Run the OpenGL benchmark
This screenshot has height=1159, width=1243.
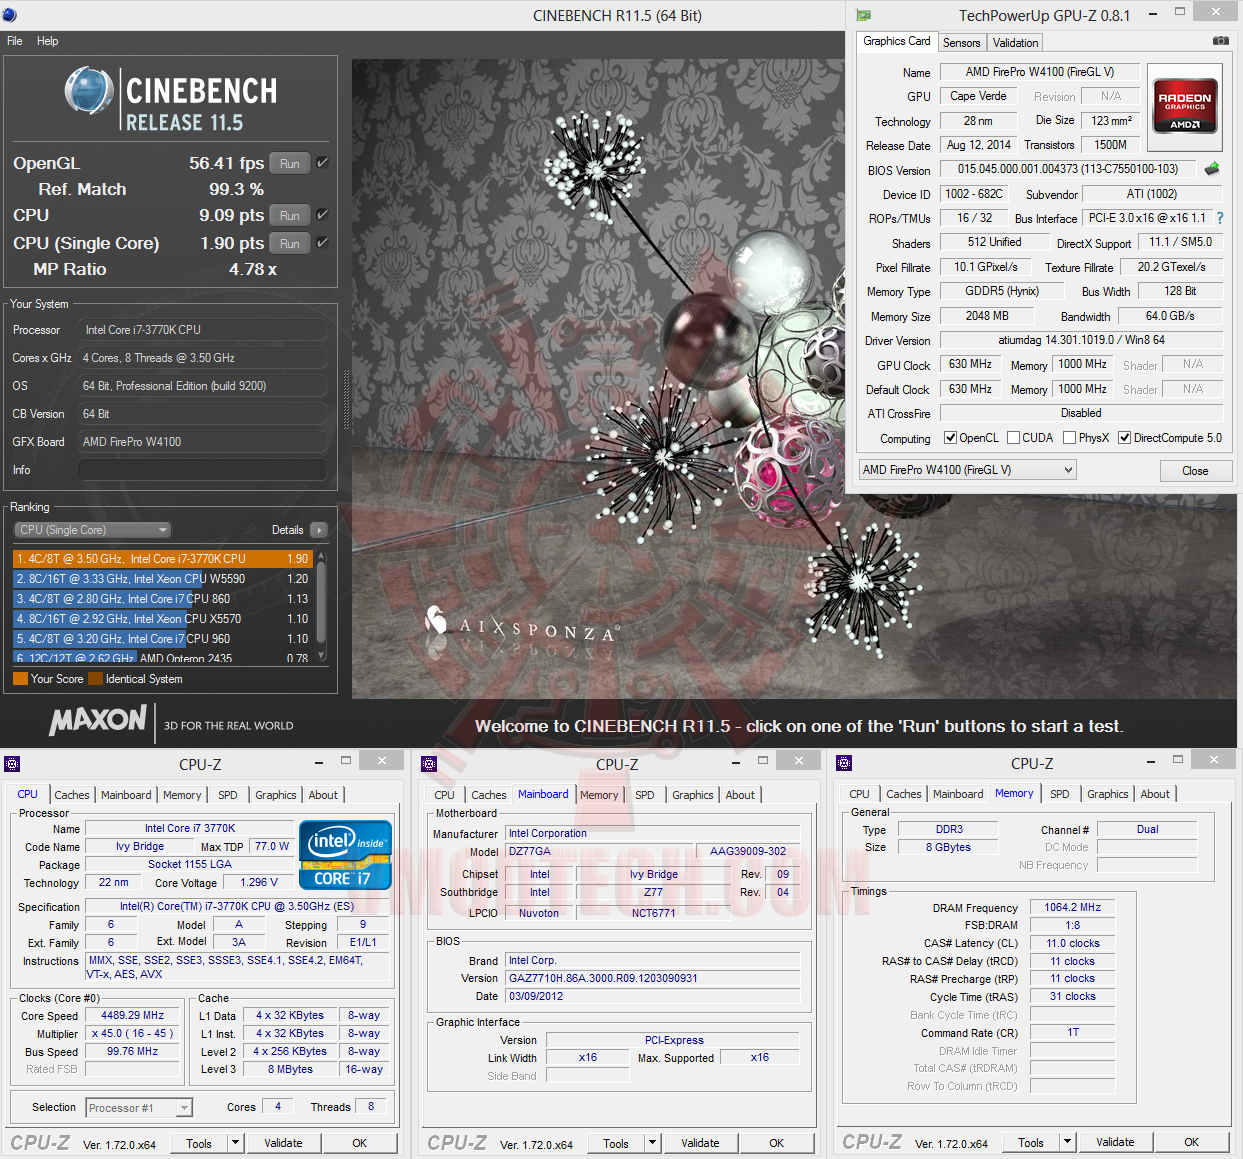pos(290,163)
